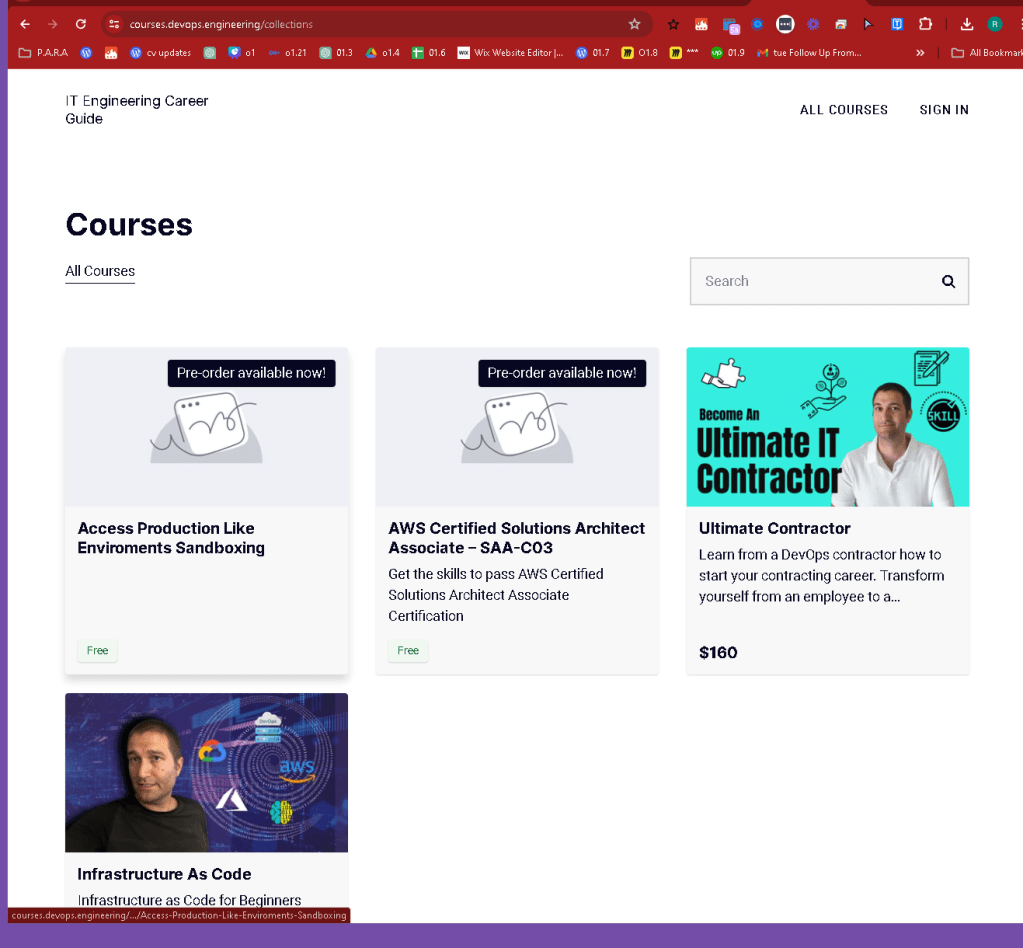Expand the hidden bookmarks chevron
This screenshot has height=948, width=1023.
[x=920, y=53]
